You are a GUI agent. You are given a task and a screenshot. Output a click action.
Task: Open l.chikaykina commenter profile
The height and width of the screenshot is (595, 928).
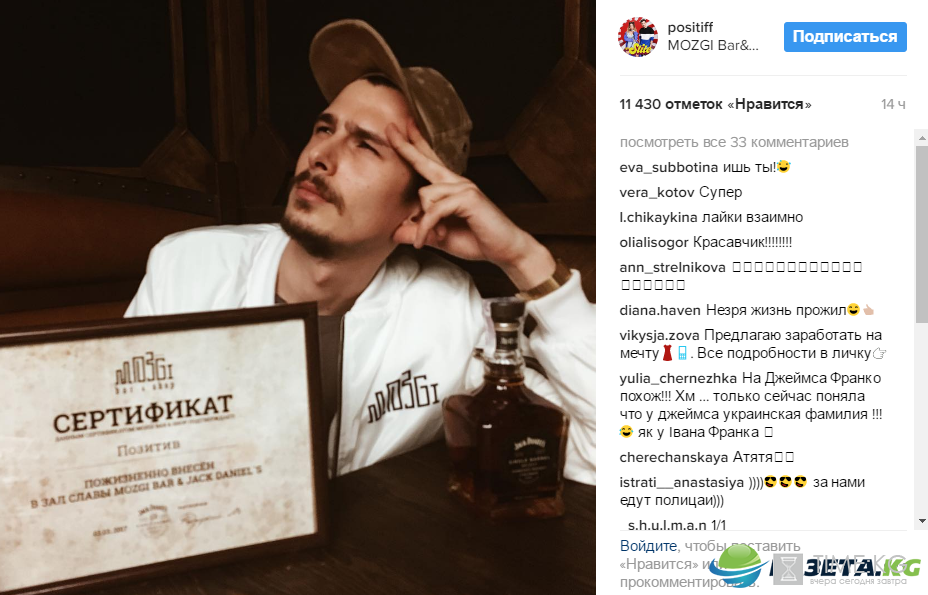659,217
